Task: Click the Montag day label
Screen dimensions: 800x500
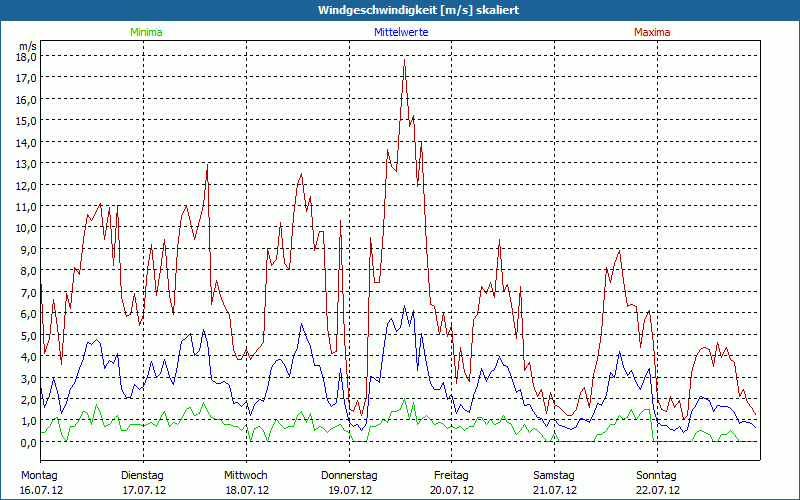Action: coord(39,476)
